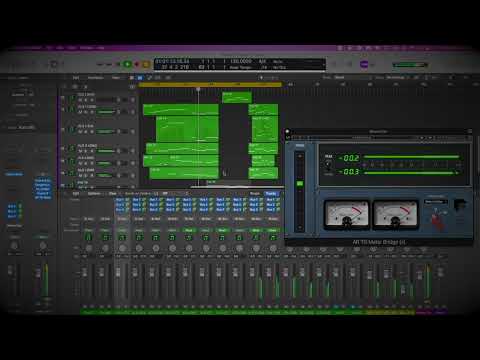Adjust the fourth track's header volume slider
Screen dimensions: 480x360
pos(106,151)
